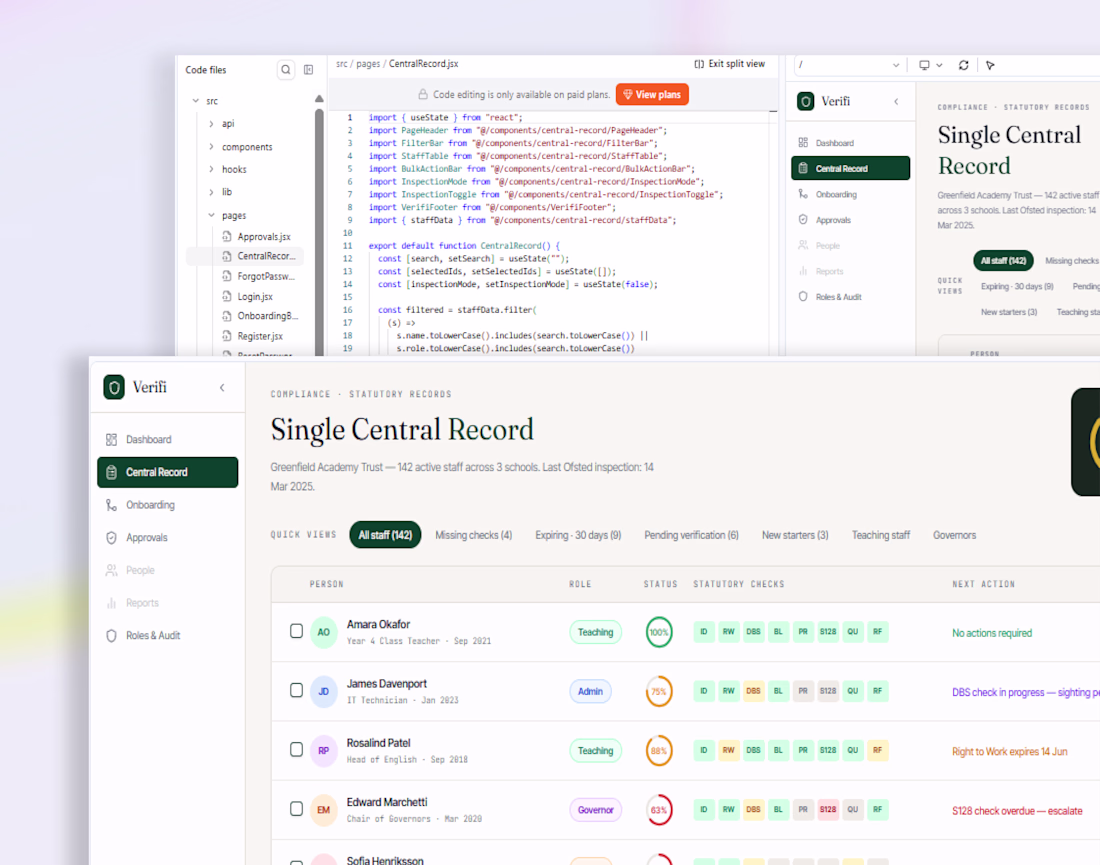Click Exit split view
The width and height of the screenshot is (1100, 865).
pyautogui.click(x=730, y=64)
